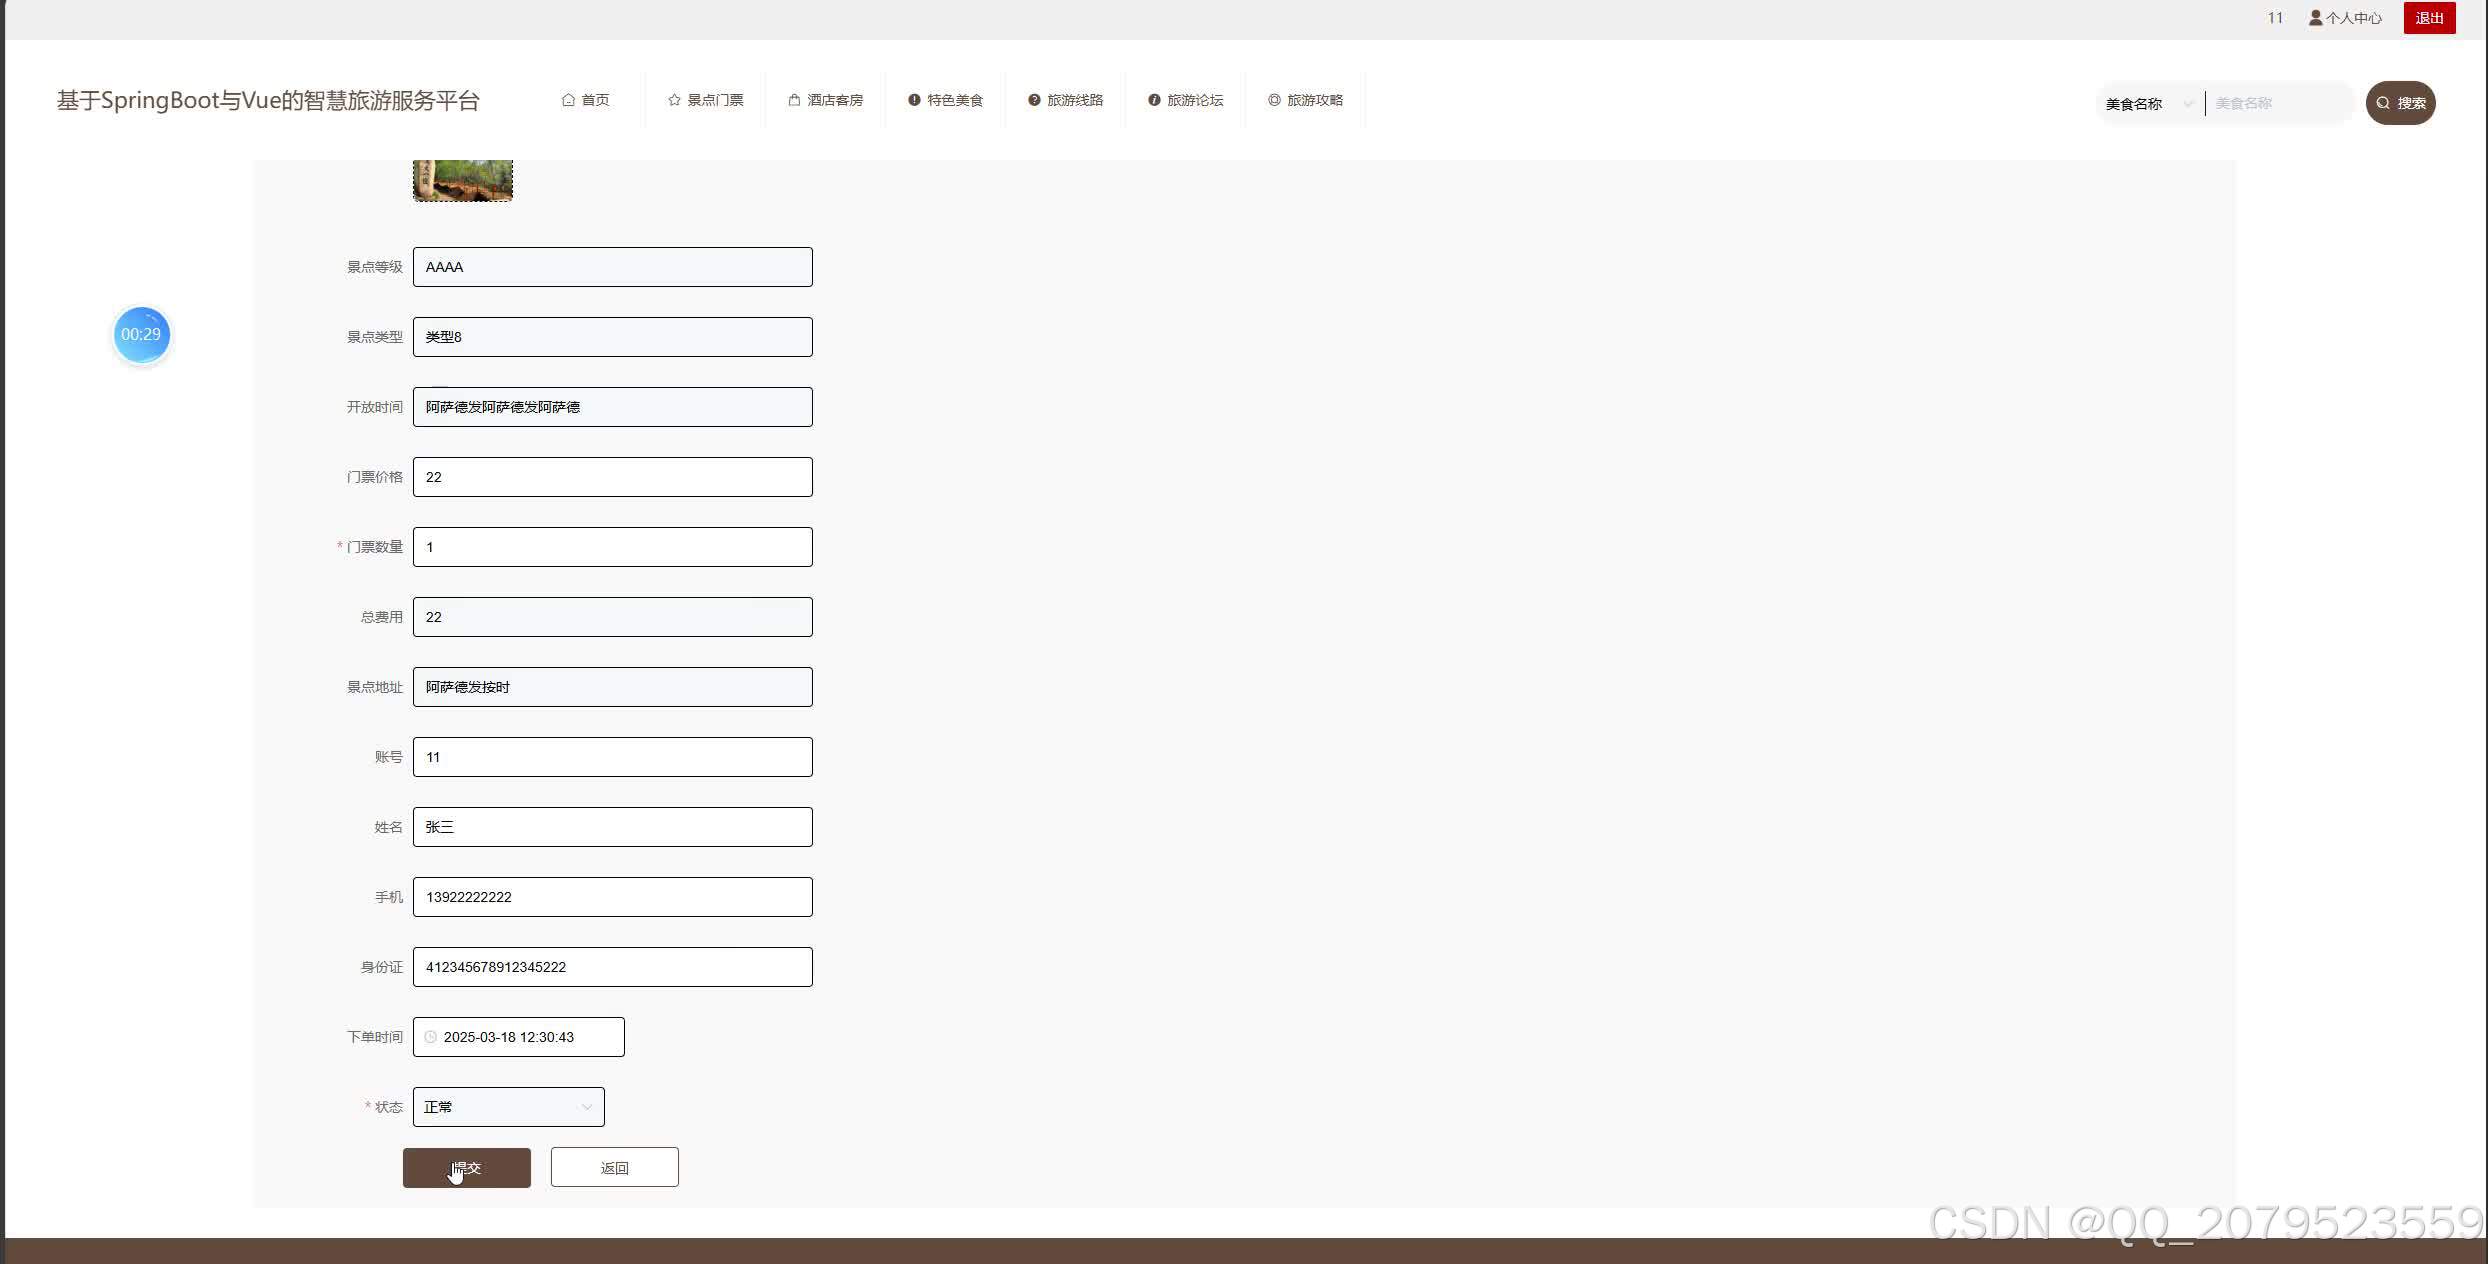Open the 状态 dropdown showing 正常

coord(508,1107)
